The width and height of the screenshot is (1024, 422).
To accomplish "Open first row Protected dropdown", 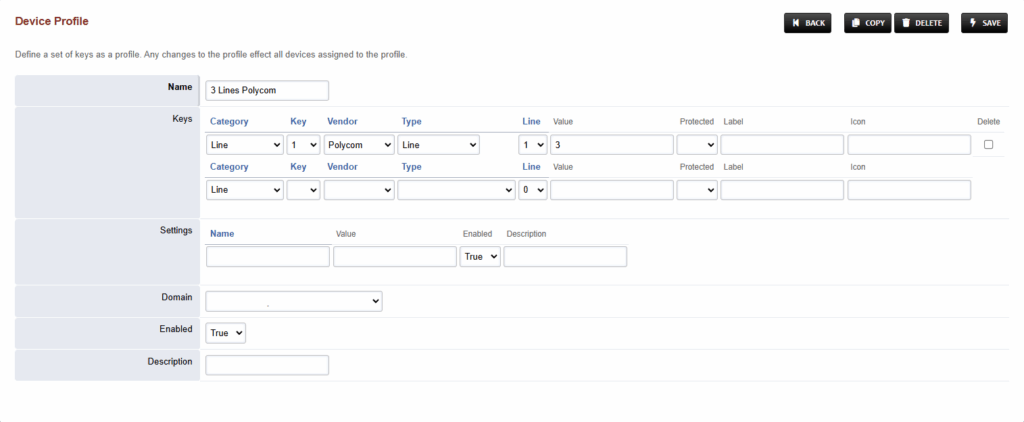I will tap(697, 145).
